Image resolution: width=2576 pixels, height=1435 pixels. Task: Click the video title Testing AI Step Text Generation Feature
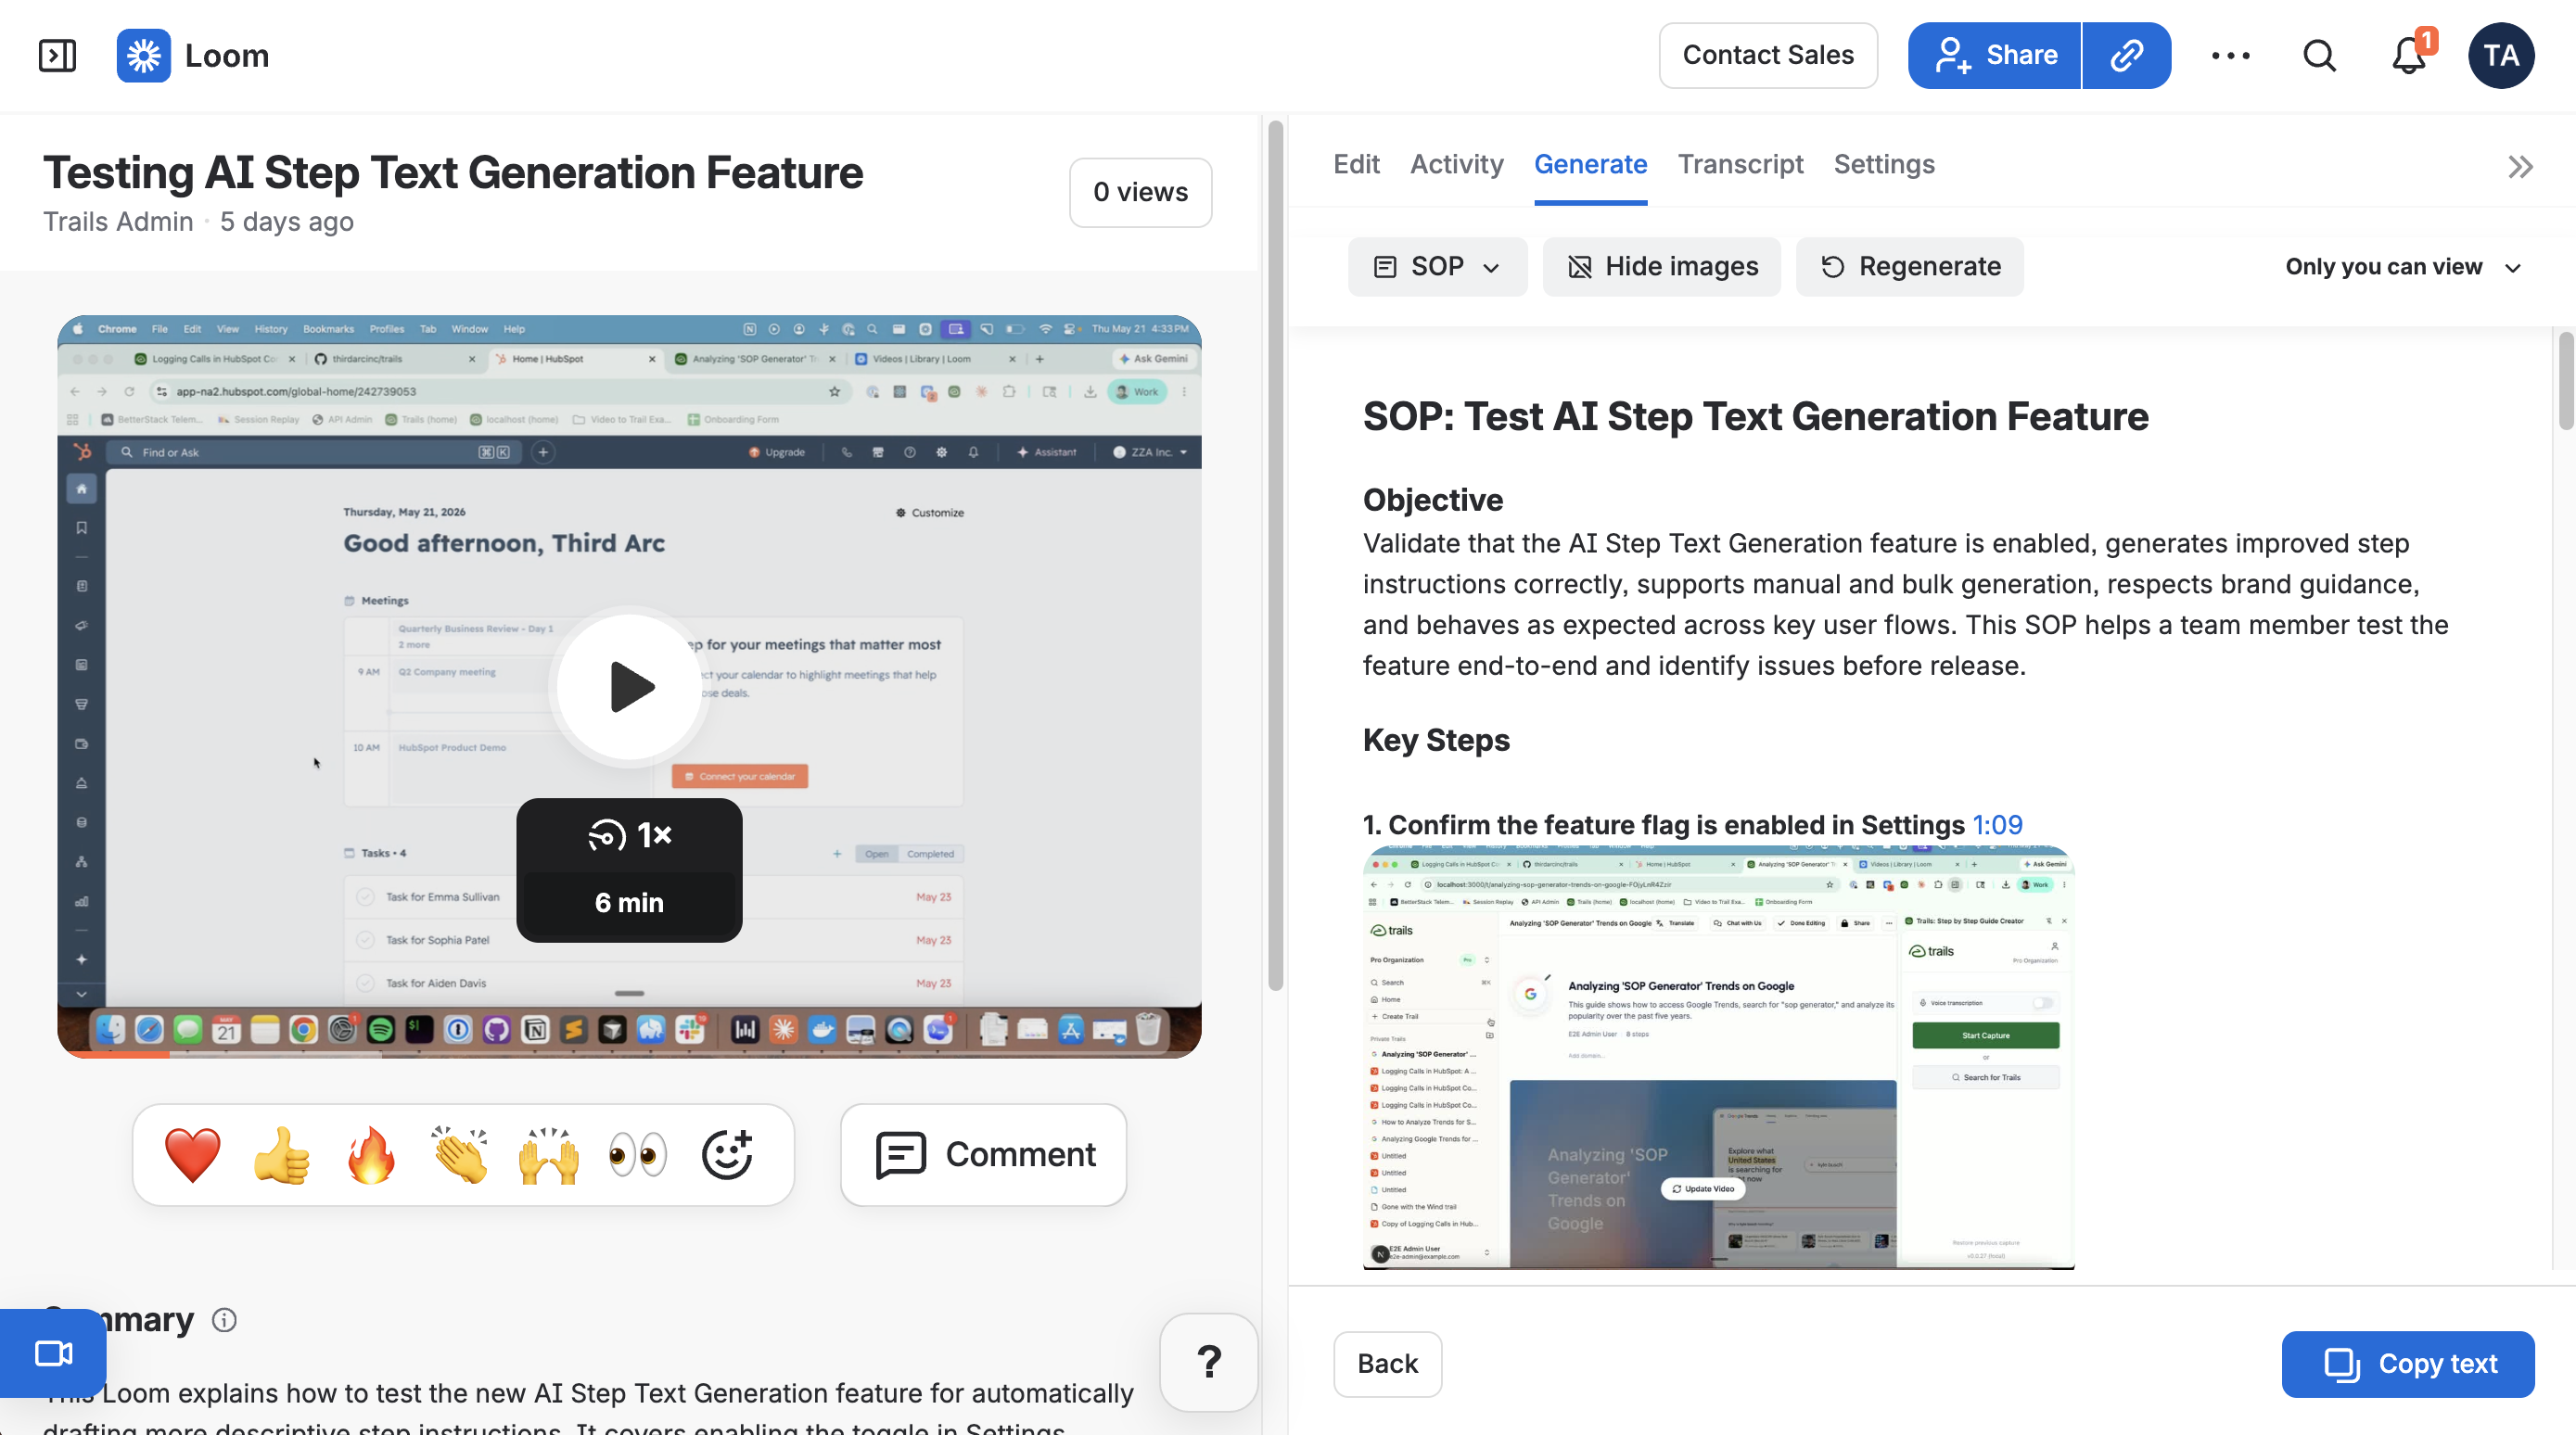tap(452, 172)
